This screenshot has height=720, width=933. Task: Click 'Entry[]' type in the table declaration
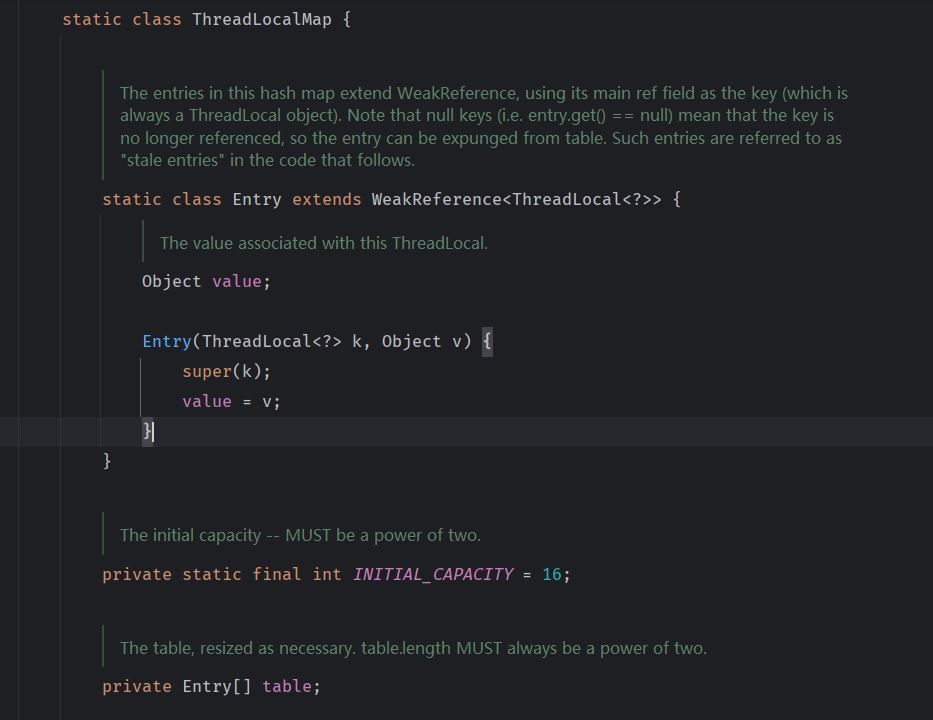pos(217,686)
